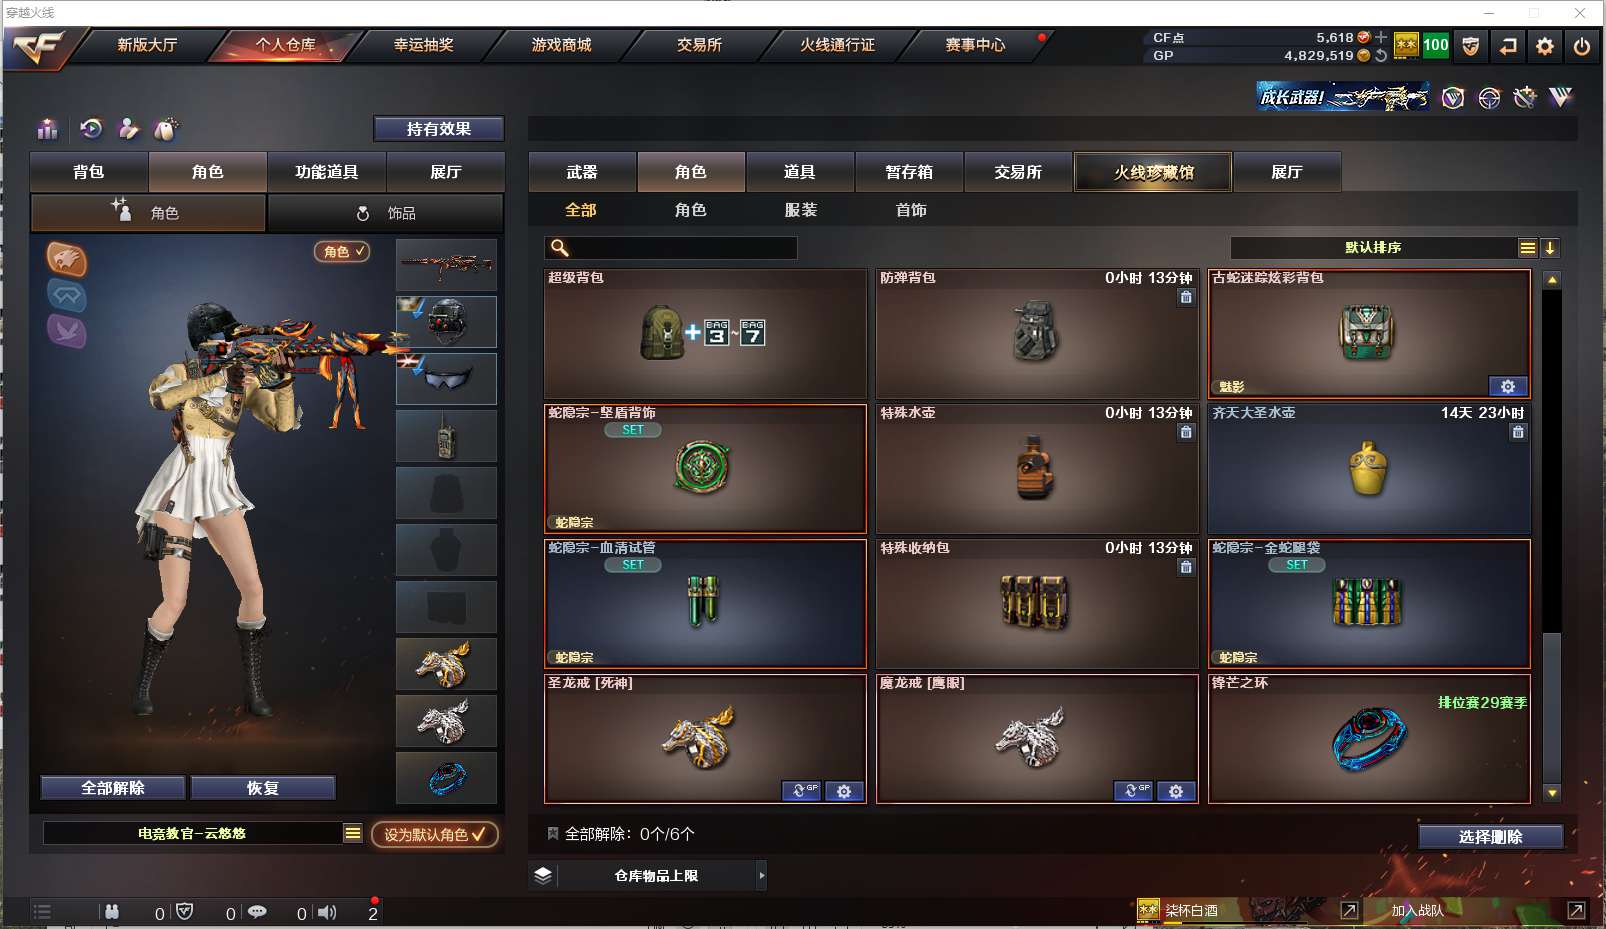Viewport: 1606px width, 929px height.
Task: Switch to the 火线珍藏馆 tab
Action: [x=1153, y=172]
